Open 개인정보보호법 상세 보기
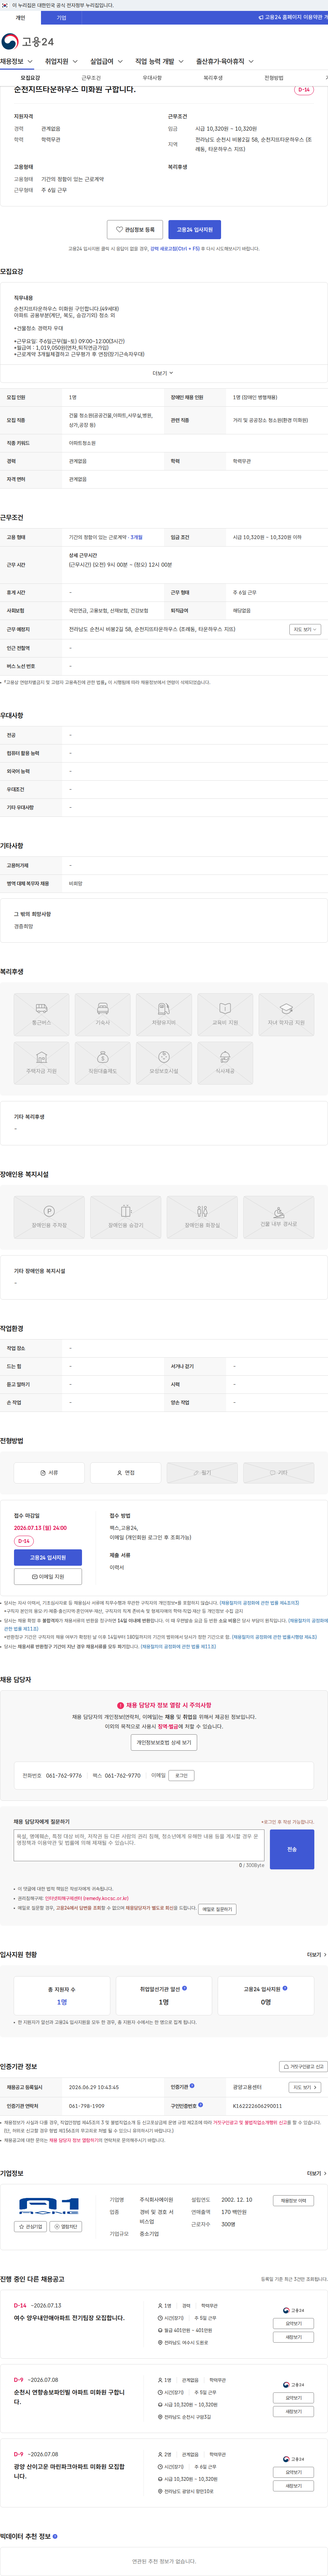The width and height of the screenshot is (328, 2576). [164, 1742]
